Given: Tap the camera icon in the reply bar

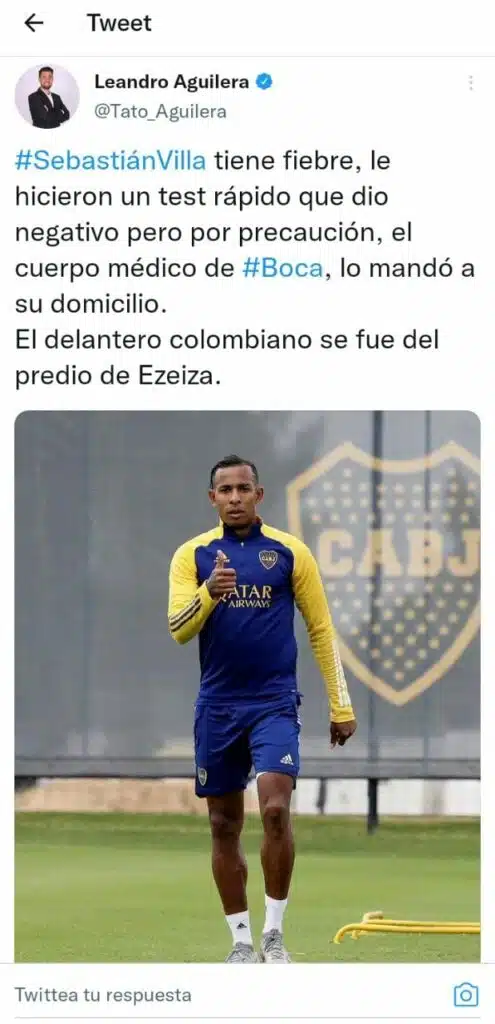Looking at the screenshot, I should (x=466, y=995).
